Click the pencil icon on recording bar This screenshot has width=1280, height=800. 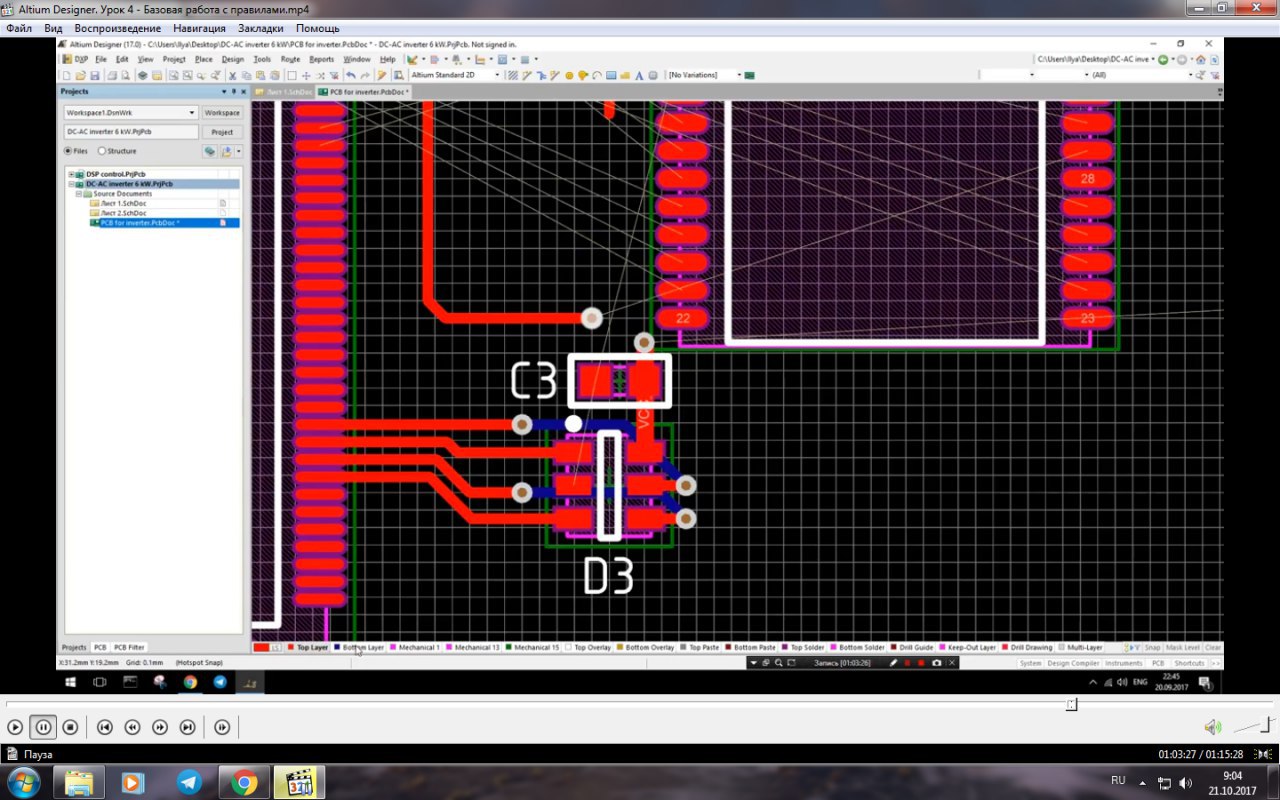coord(893,663)
